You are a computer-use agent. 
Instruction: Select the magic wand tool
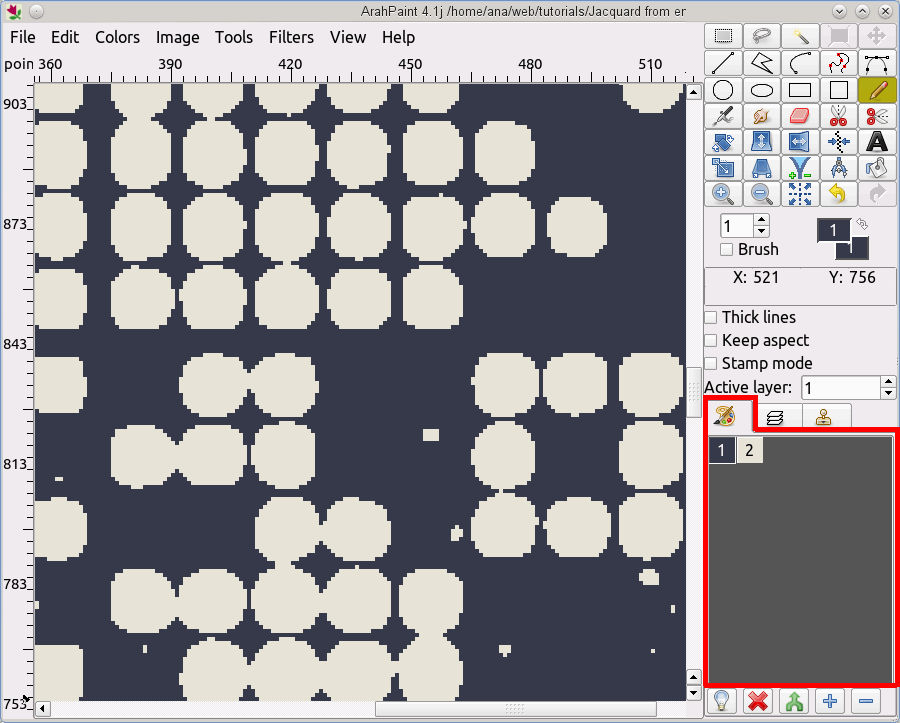(800, 36)
